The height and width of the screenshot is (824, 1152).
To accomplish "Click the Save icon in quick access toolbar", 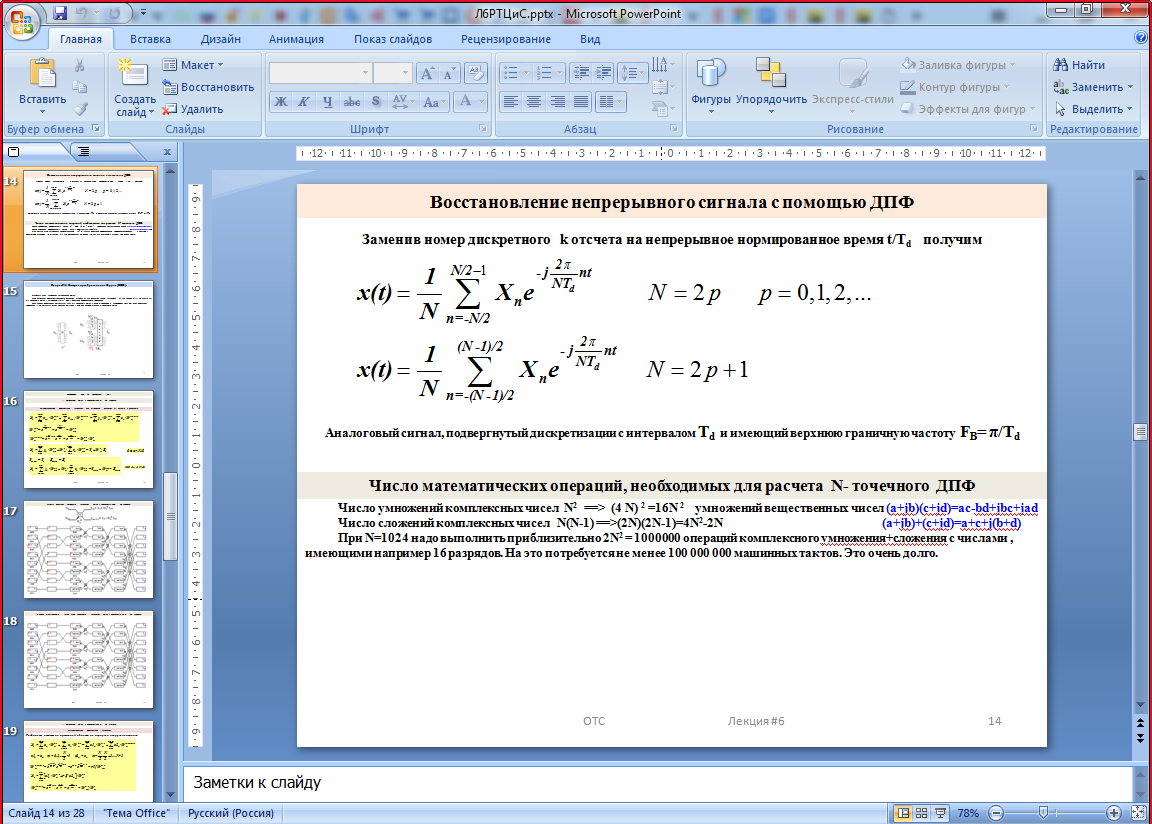I will coord(60,14).
